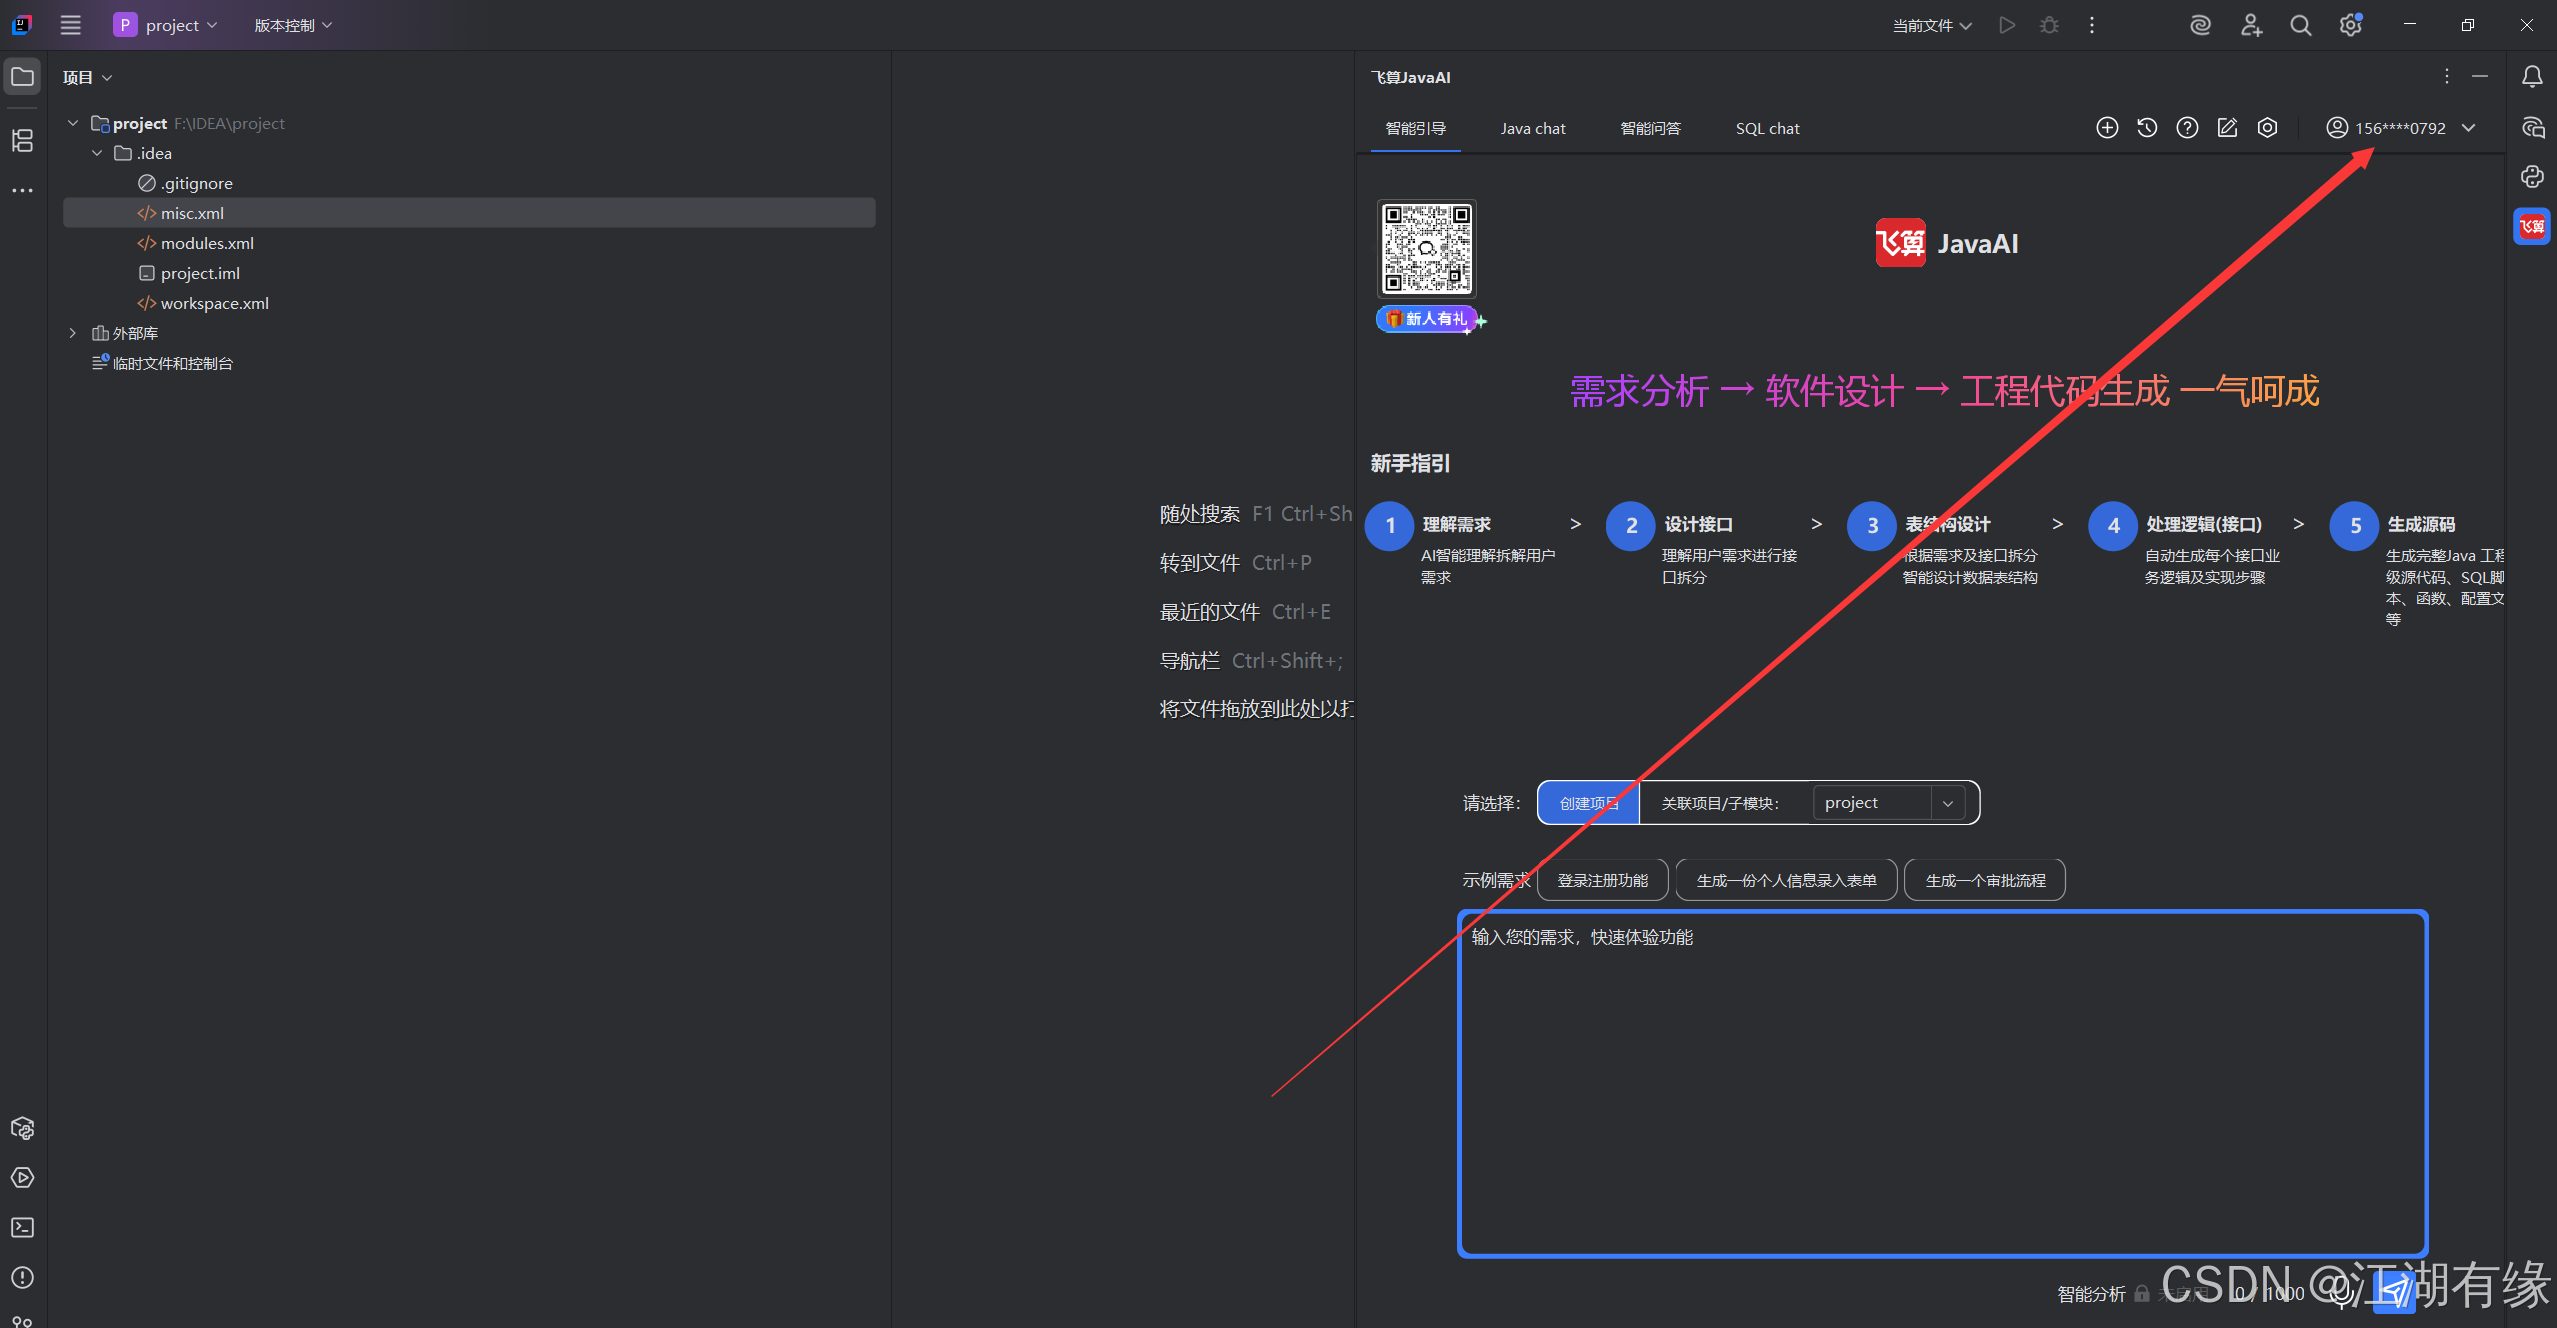The height and width of the screenshot is (1328, 2557).
Task: Click the microphone voice input icon
Action: [2340, 1294]
